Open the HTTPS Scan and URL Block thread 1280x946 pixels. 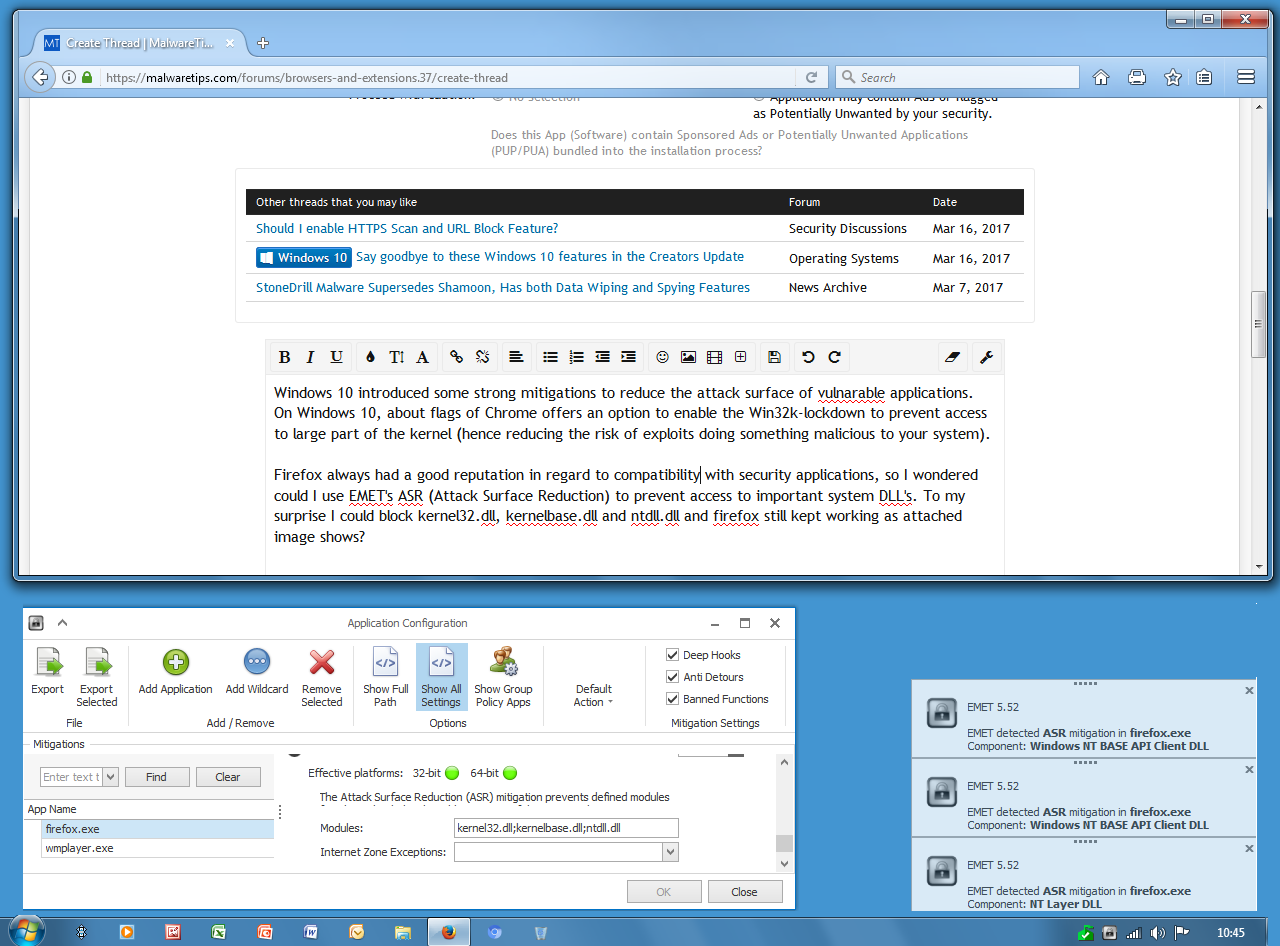407,228
